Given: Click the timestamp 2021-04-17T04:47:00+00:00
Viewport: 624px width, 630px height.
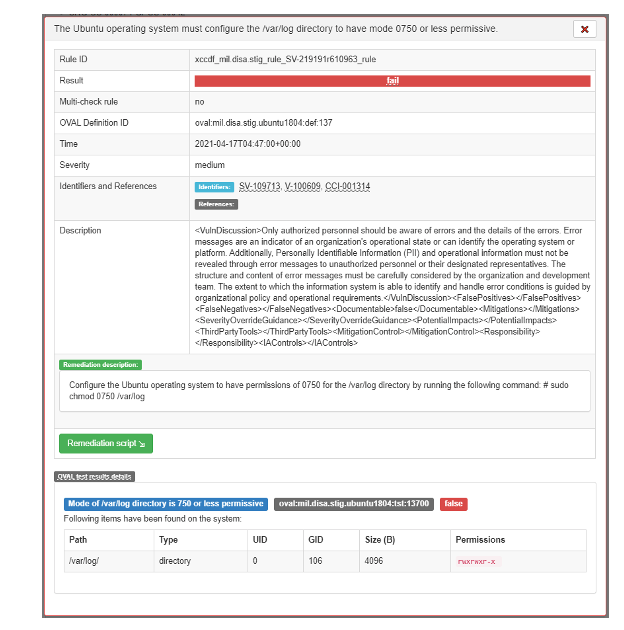Looking at the screenshot, I should [248, 144].
